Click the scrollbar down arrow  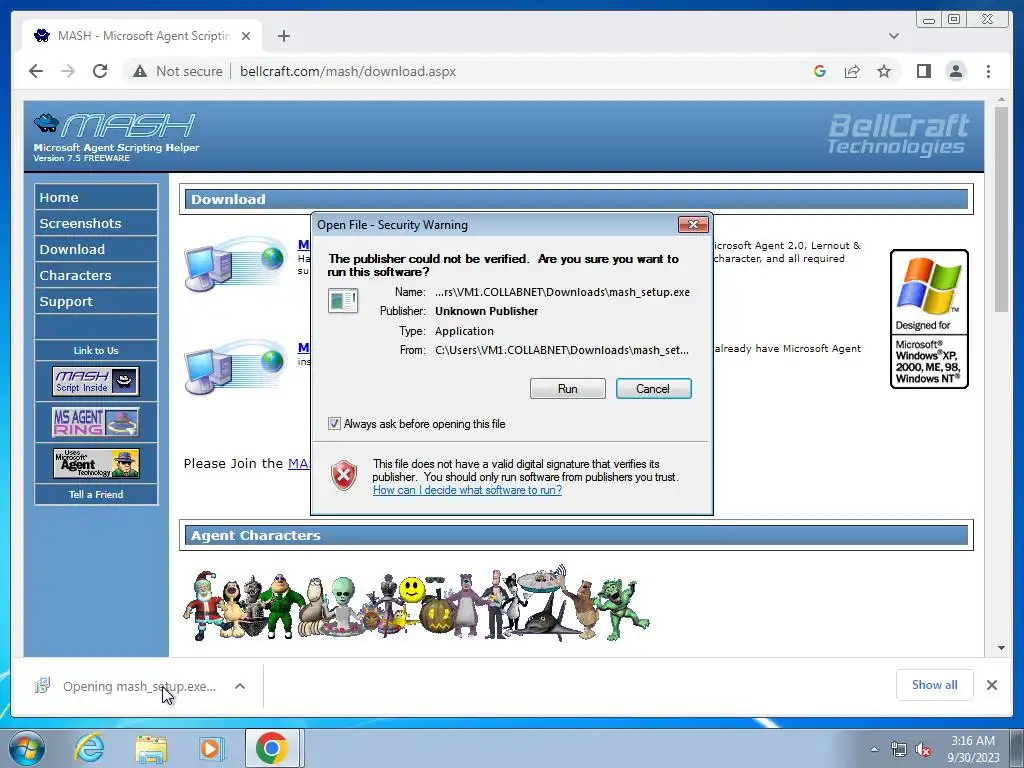click(1001, 648)
